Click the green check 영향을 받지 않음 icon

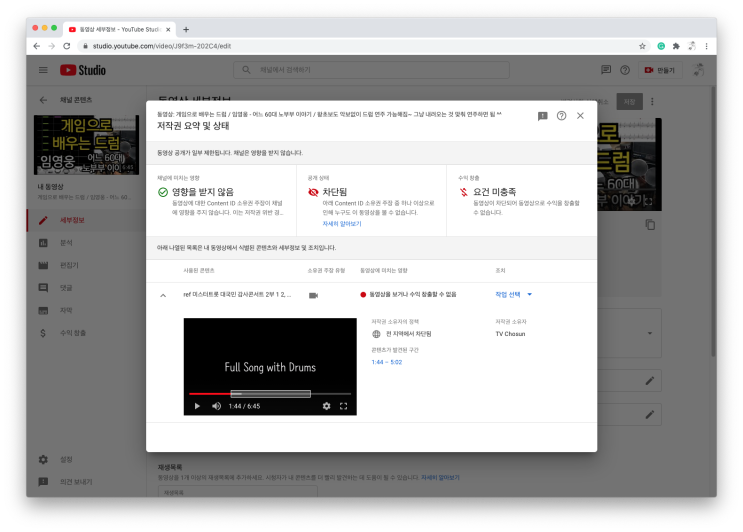(163, 192)
